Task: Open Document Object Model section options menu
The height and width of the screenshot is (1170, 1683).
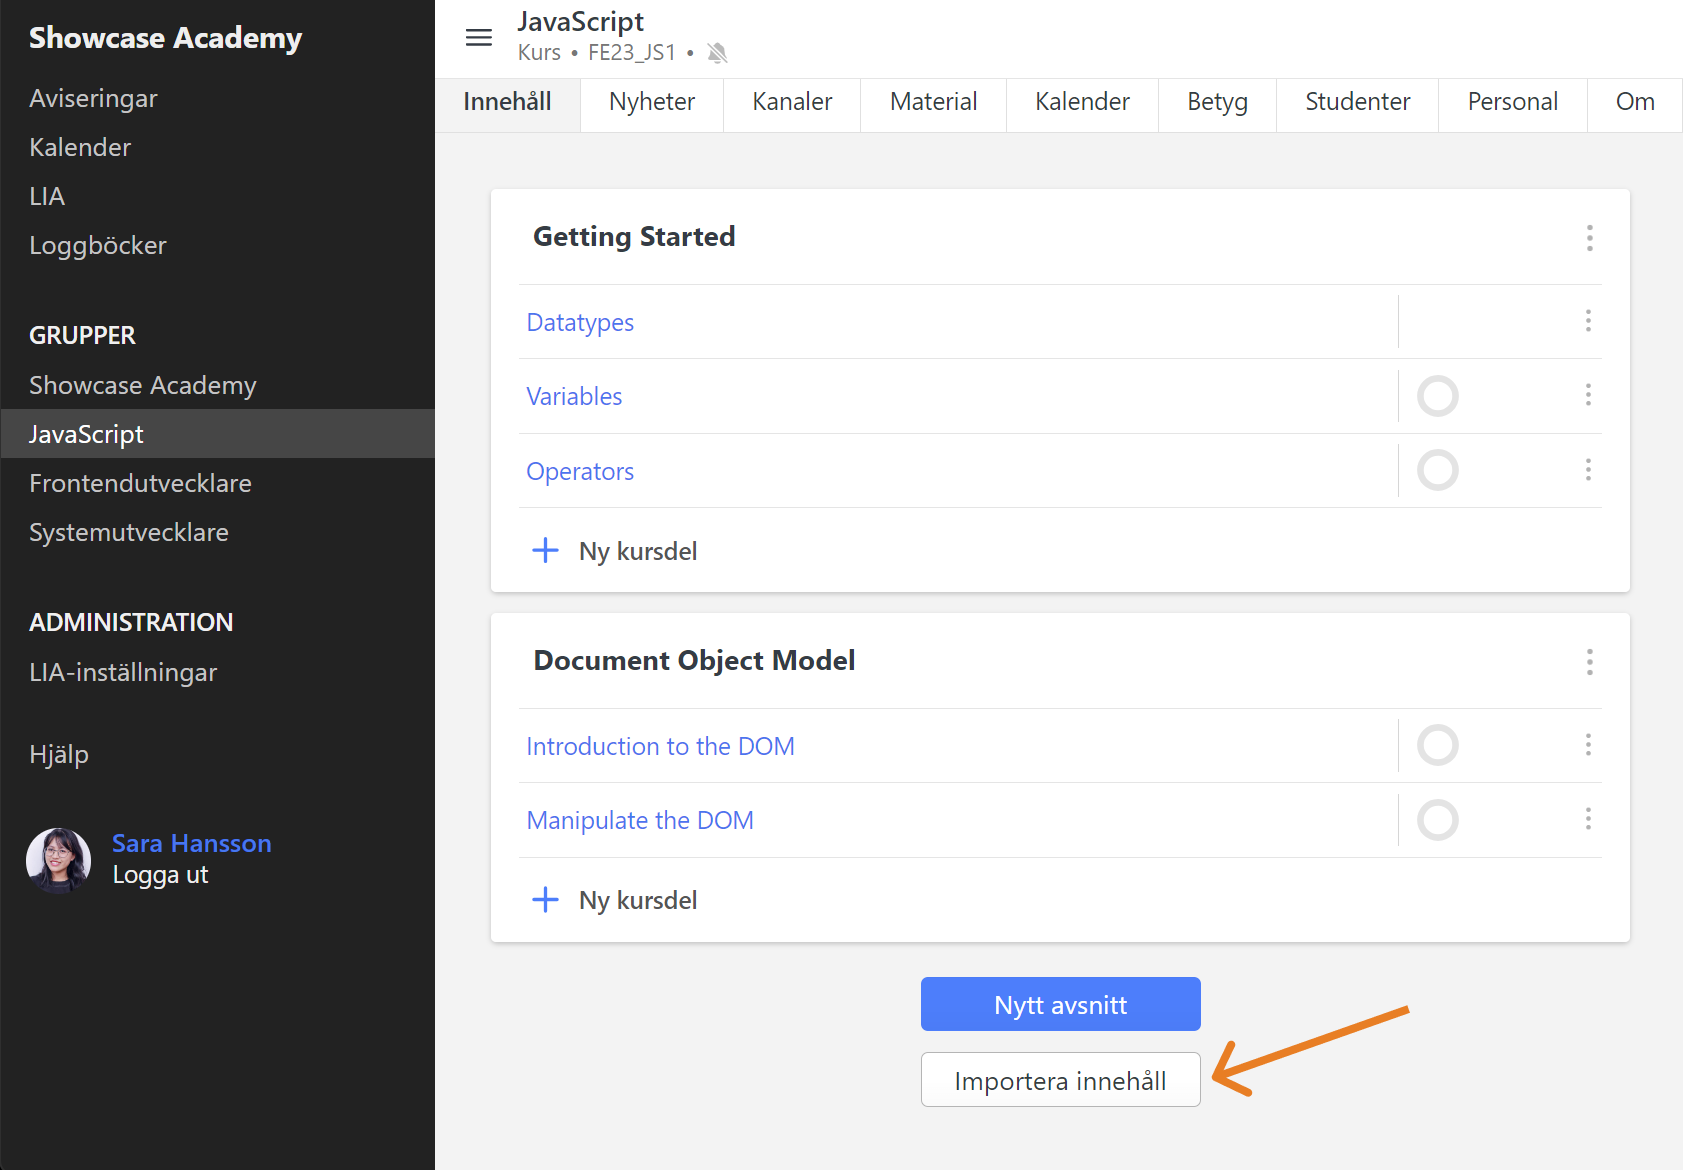Action: coord(1589,662)
